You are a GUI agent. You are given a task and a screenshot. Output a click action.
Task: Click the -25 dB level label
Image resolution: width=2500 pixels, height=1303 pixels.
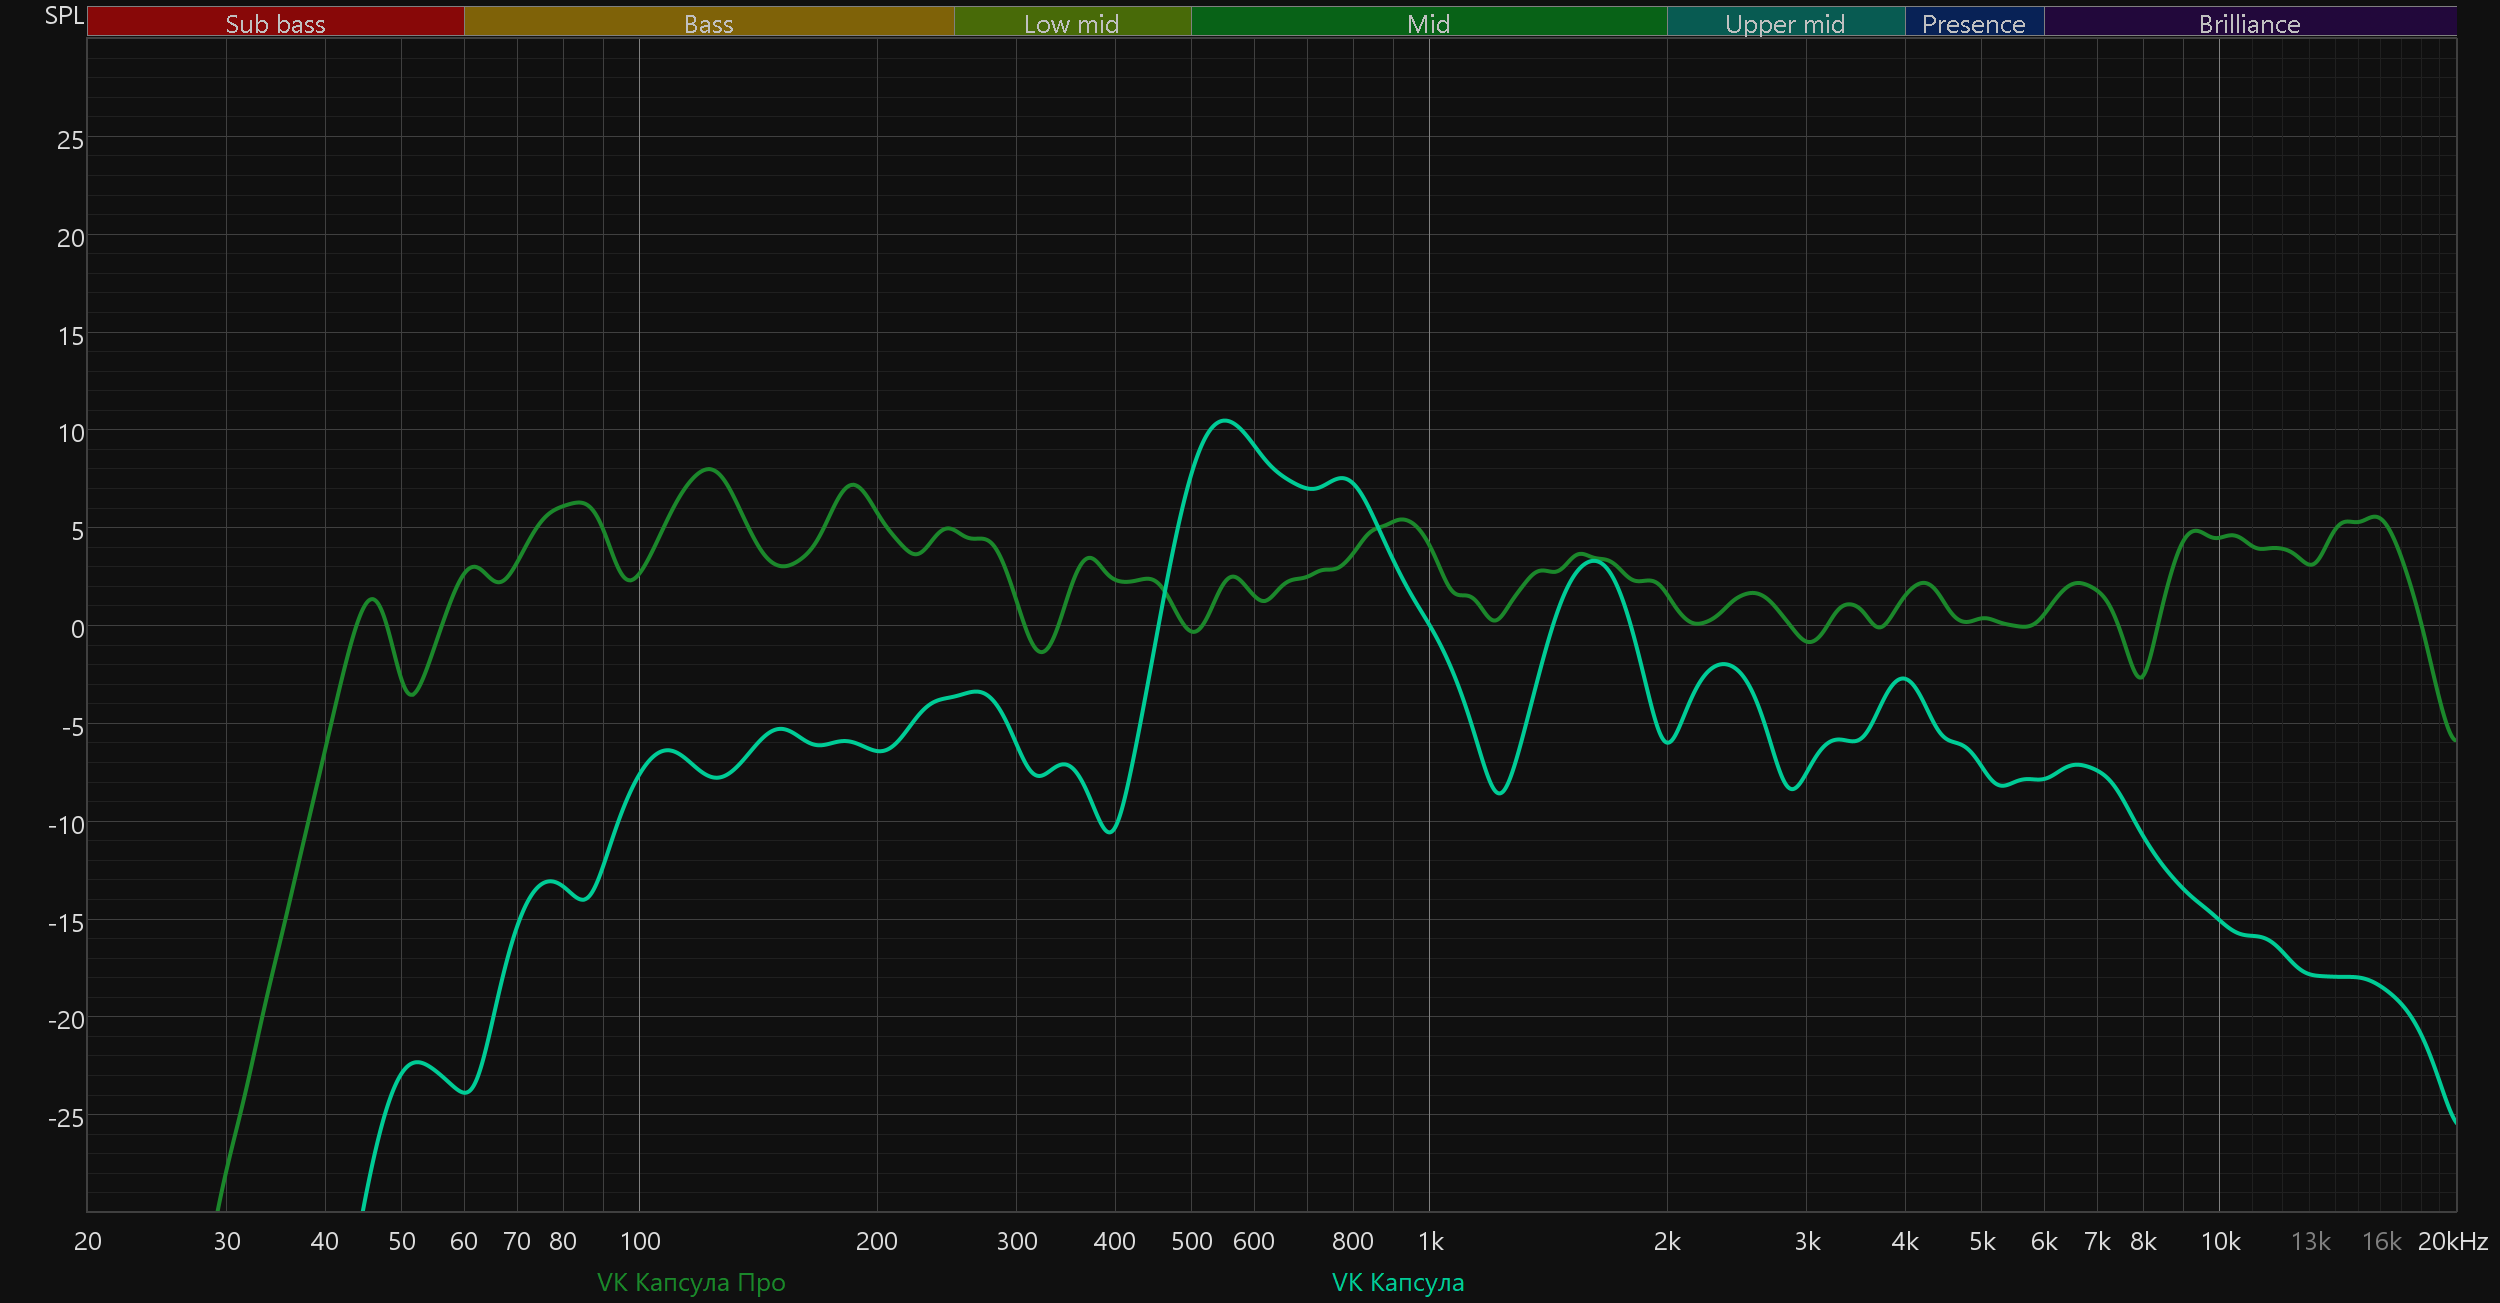66,1117
